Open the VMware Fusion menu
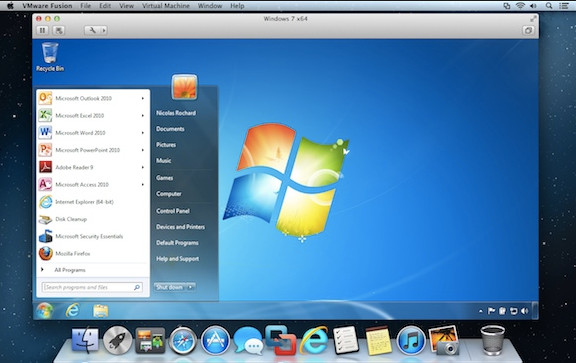576x363 pixels. 47,6
